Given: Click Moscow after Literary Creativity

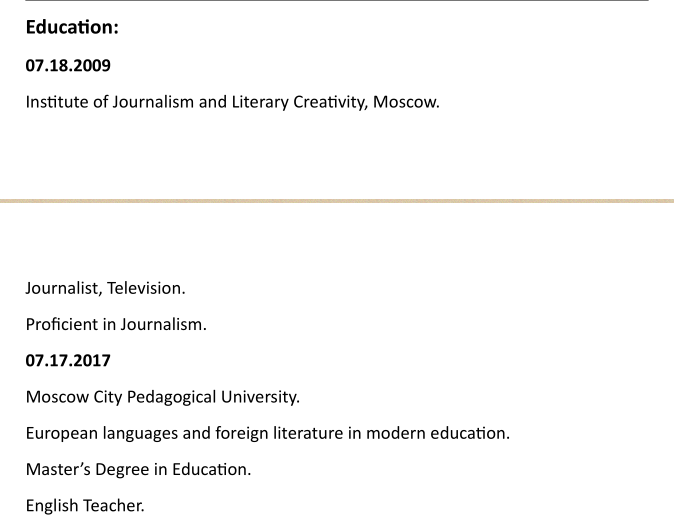Looking at the screenshot, I should 405,102.
